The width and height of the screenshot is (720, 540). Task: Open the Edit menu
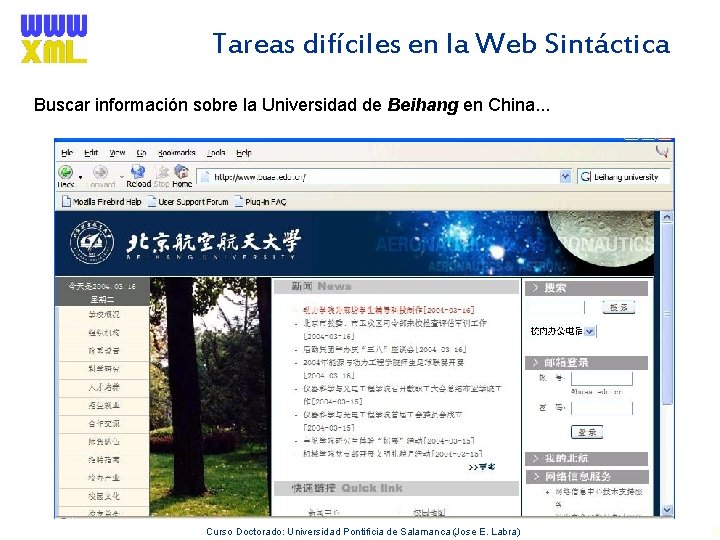pyautogui.click(x=91, y=152)
